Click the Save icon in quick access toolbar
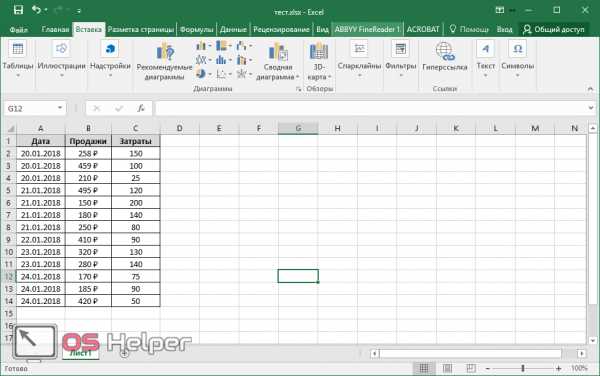 click(18, 10)
